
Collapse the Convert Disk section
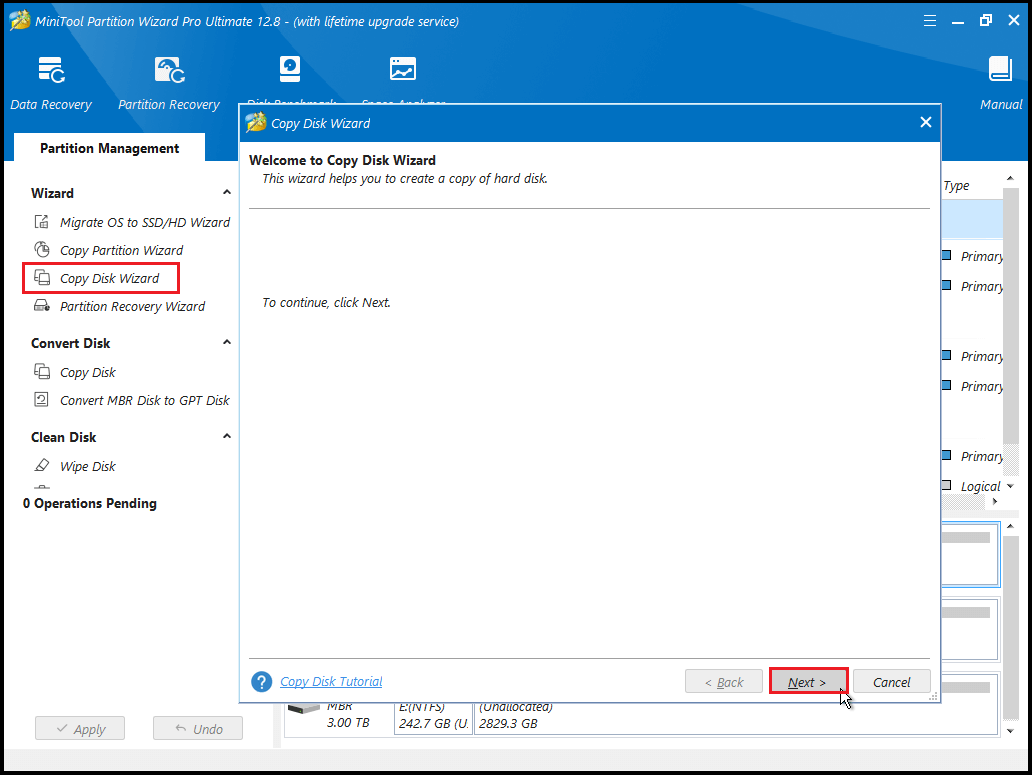[x=226, y=343]
